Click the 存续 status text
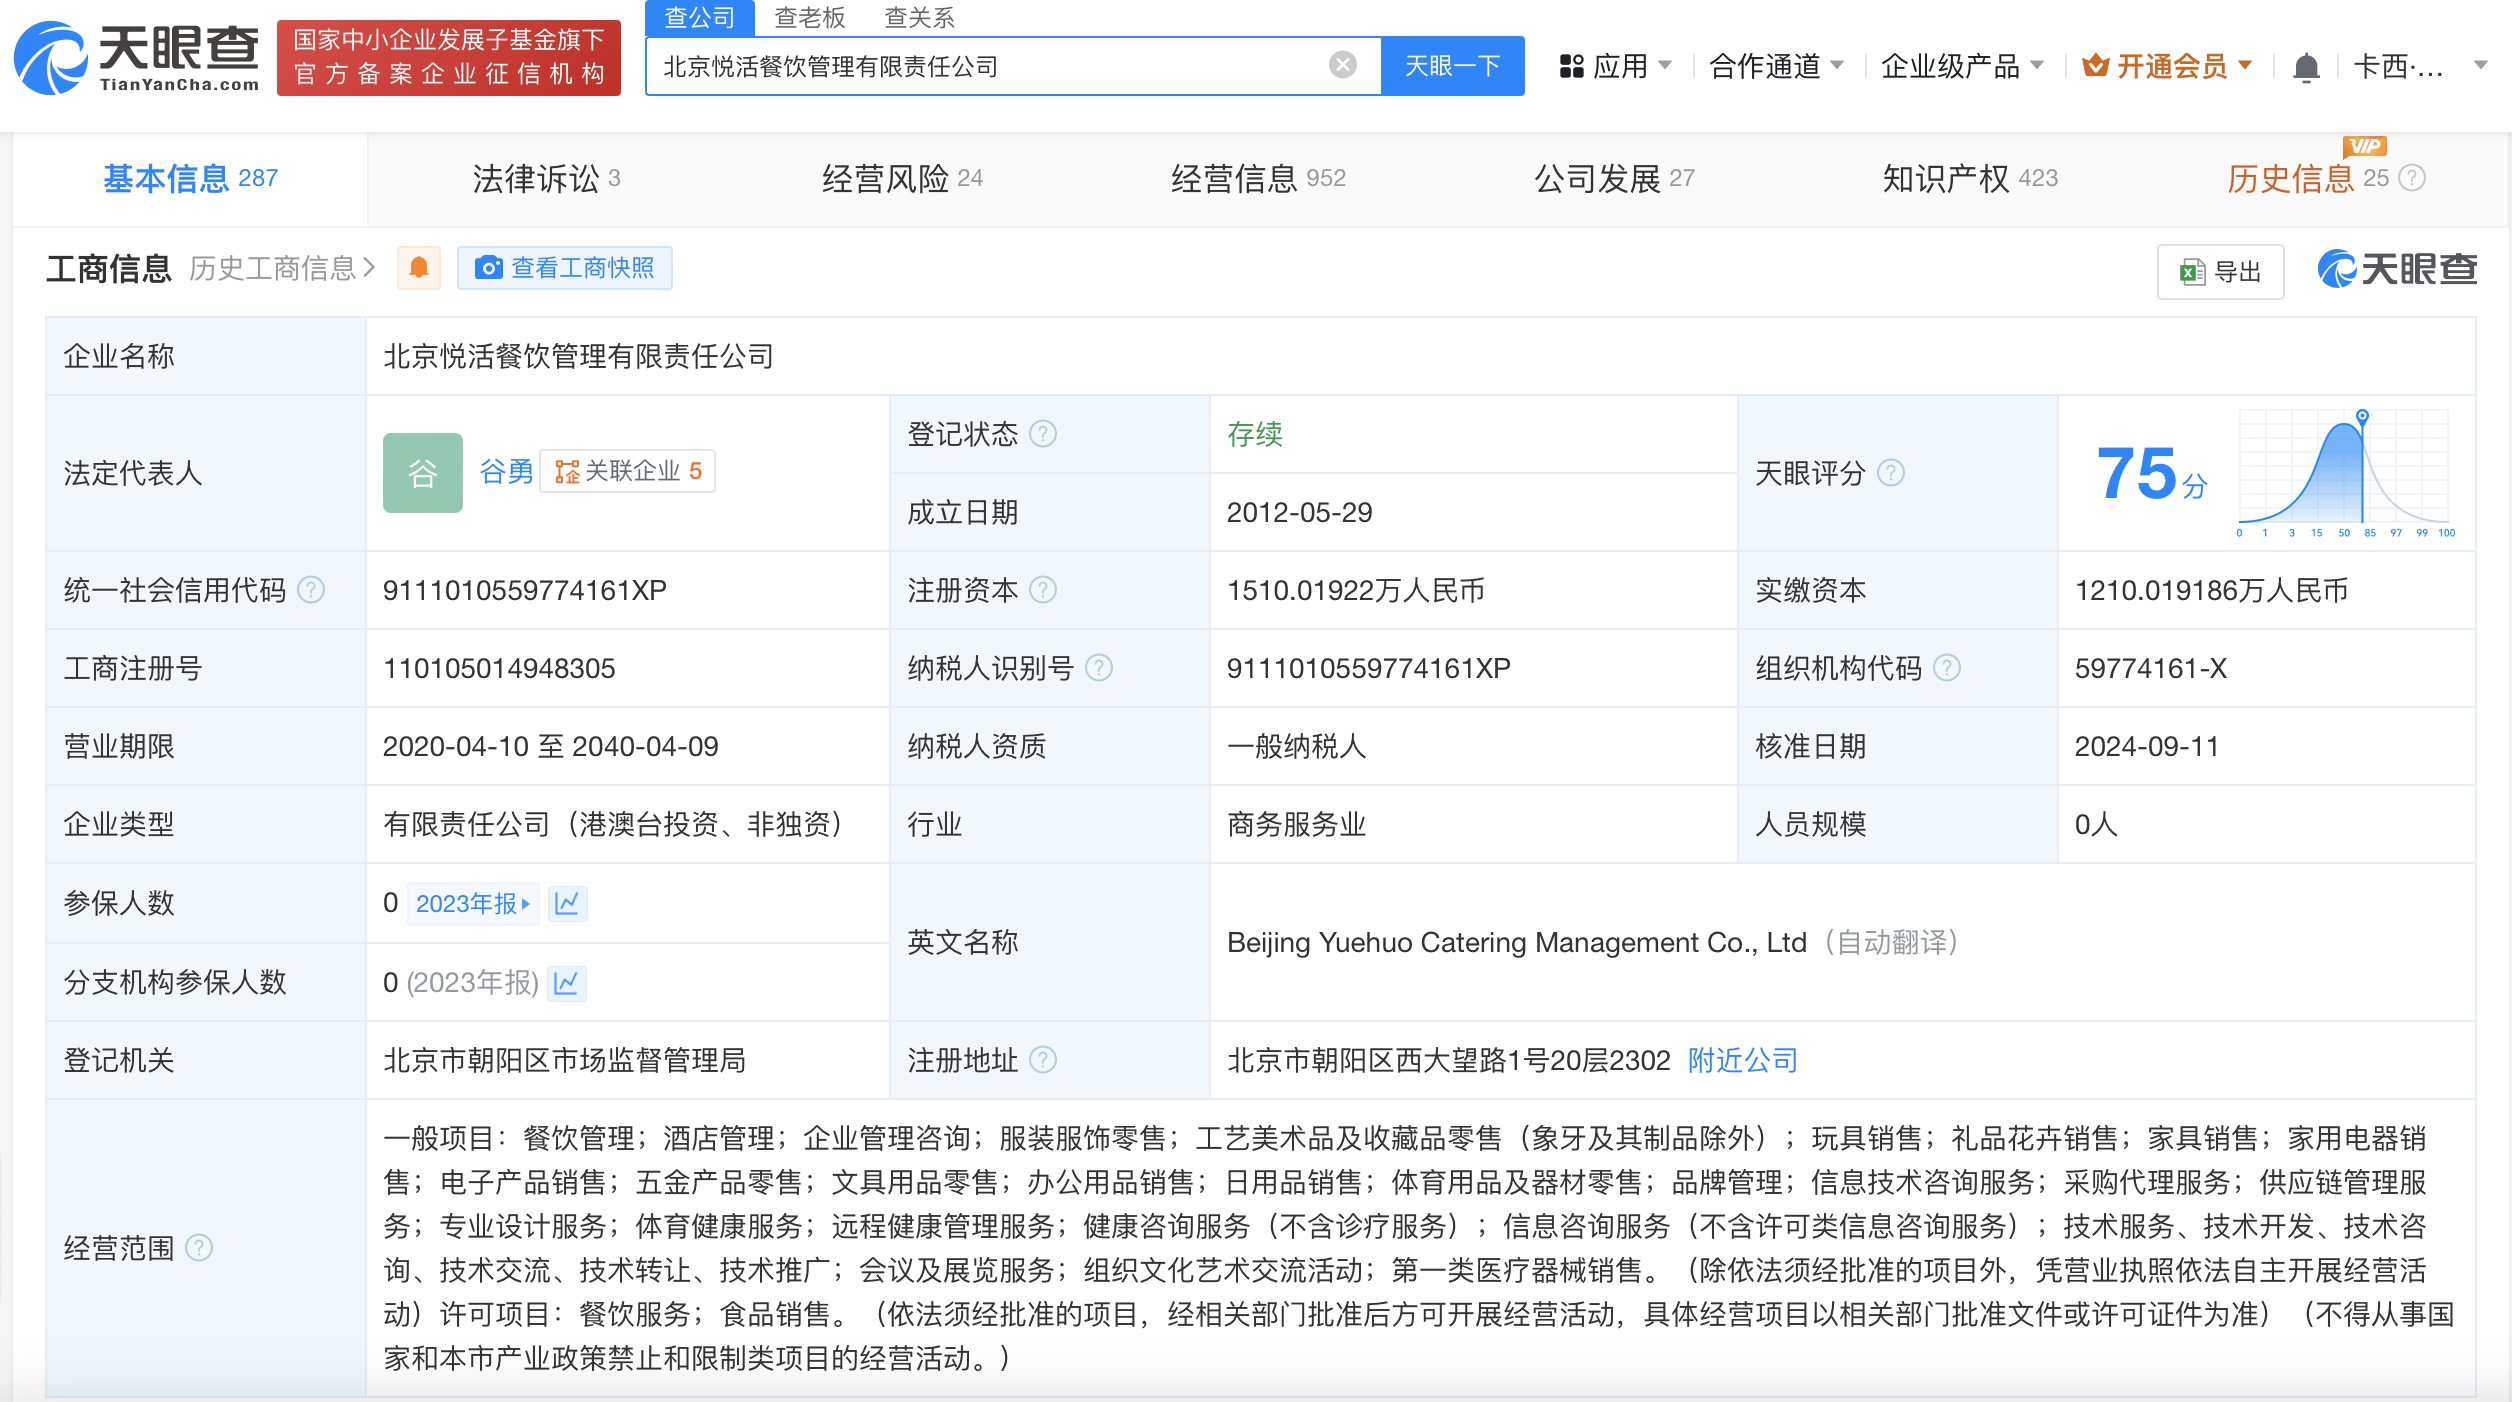The width and height of the screenshot is (2512, 1402). tap(1255, 434)
